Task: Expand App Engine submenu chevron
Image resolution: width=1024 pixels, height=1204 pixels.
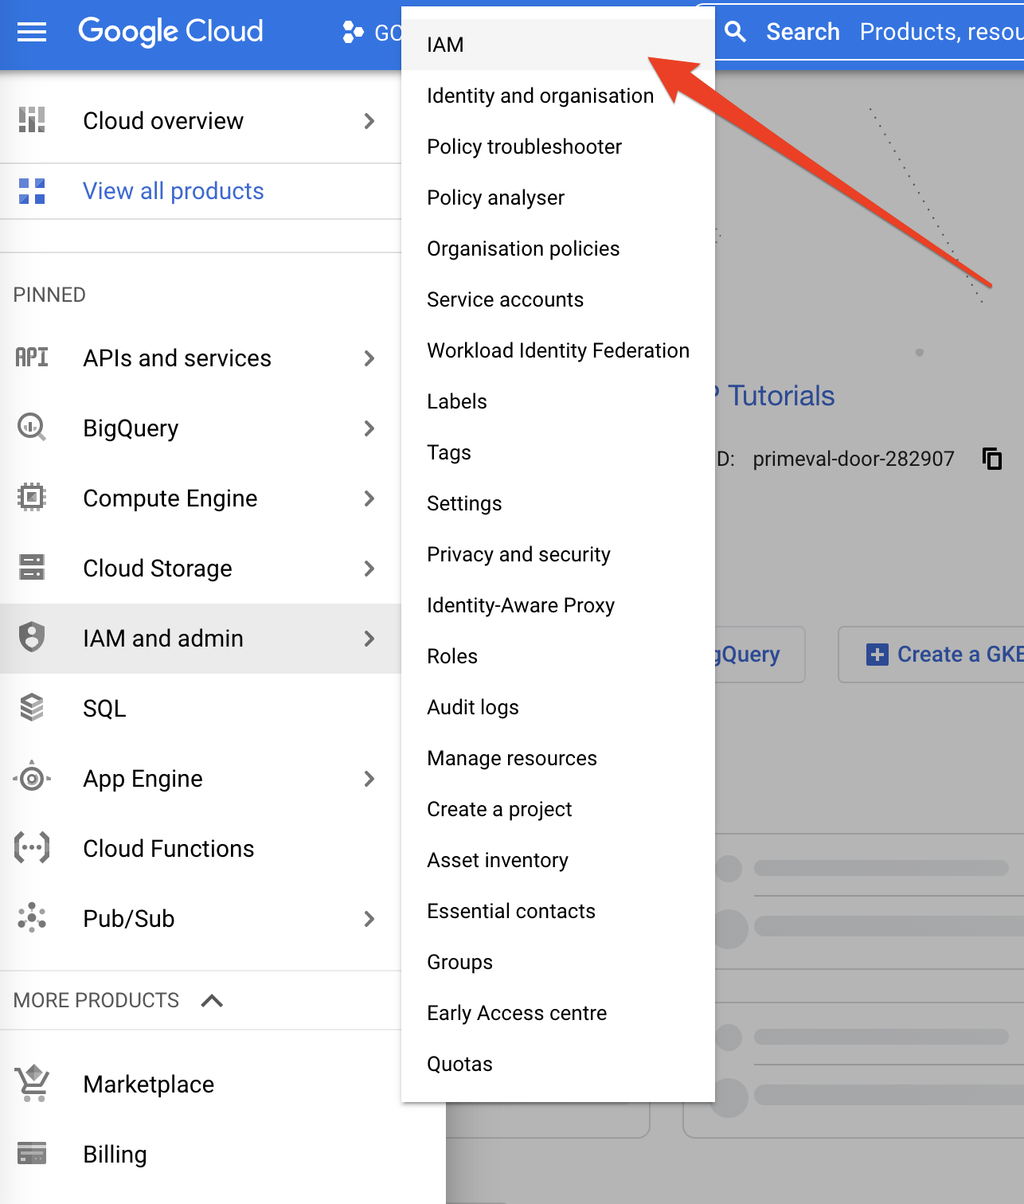Action: point(369,778)
